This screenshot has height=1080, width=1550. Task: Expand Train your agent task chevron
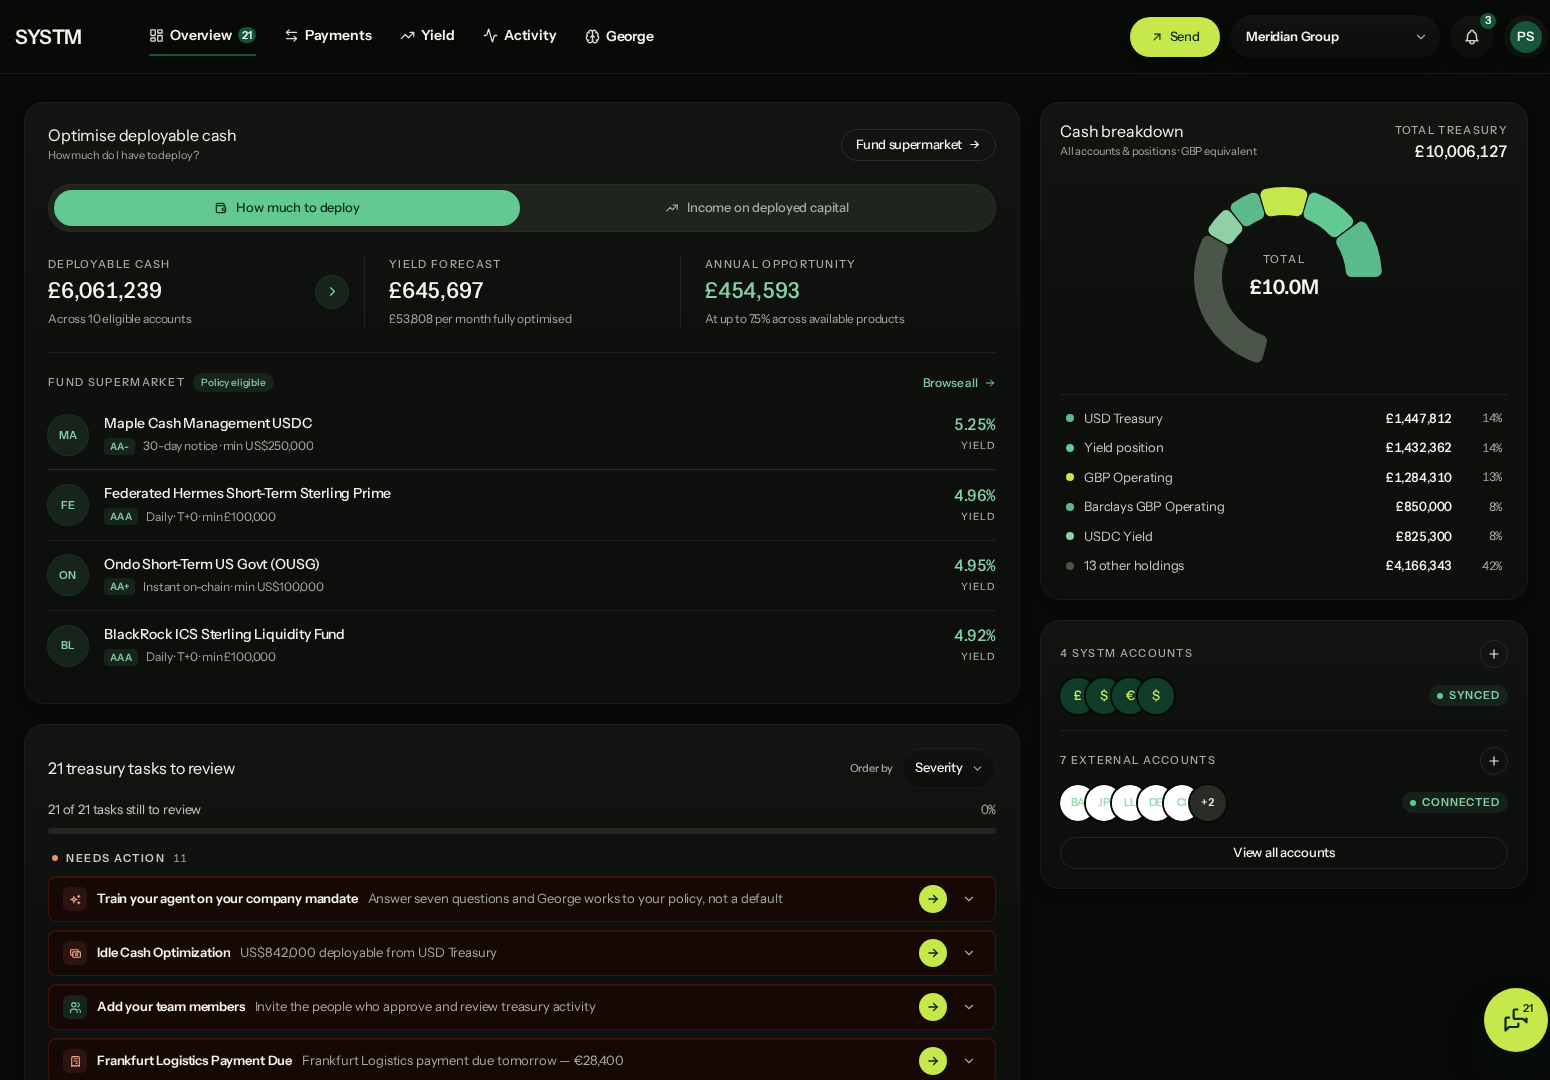969,899
